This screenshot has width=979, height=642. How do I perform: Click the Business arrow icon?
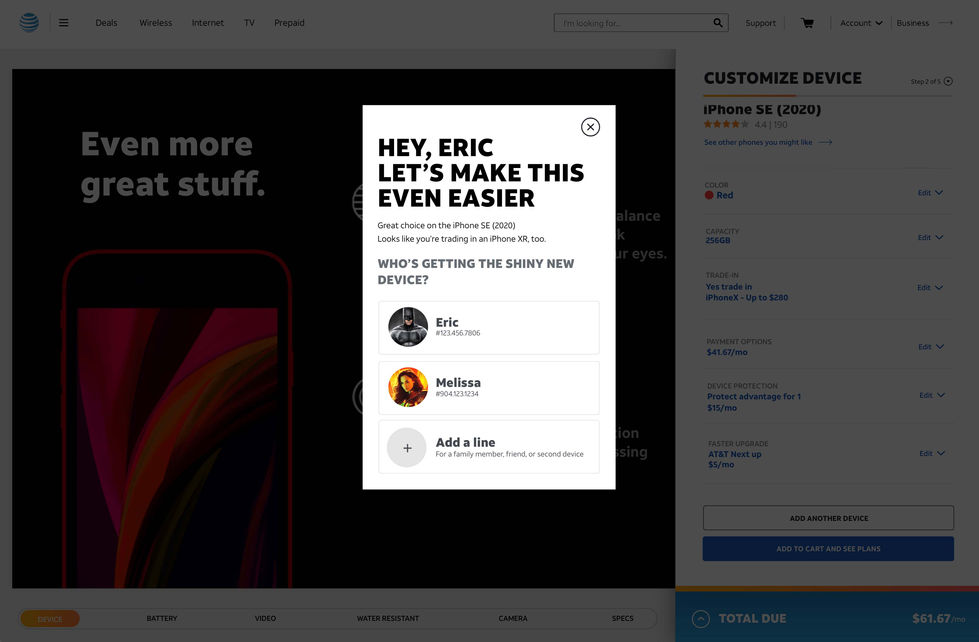point(946,23)
